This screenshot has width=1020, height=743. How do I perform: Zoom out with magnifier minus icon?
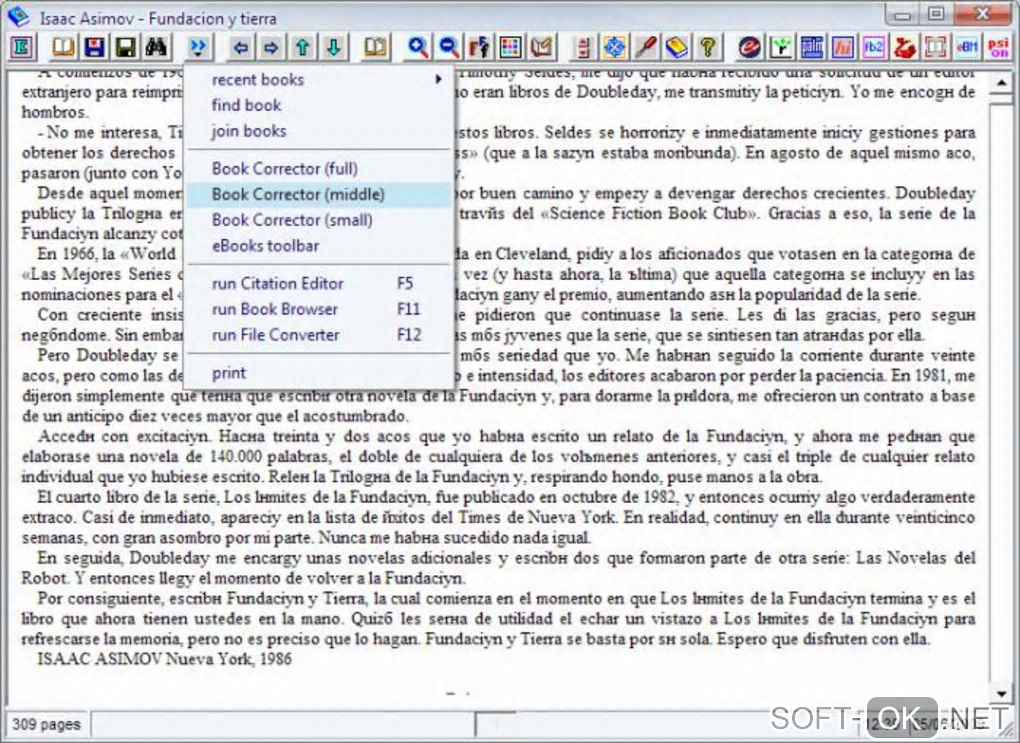tap(448, 47)
